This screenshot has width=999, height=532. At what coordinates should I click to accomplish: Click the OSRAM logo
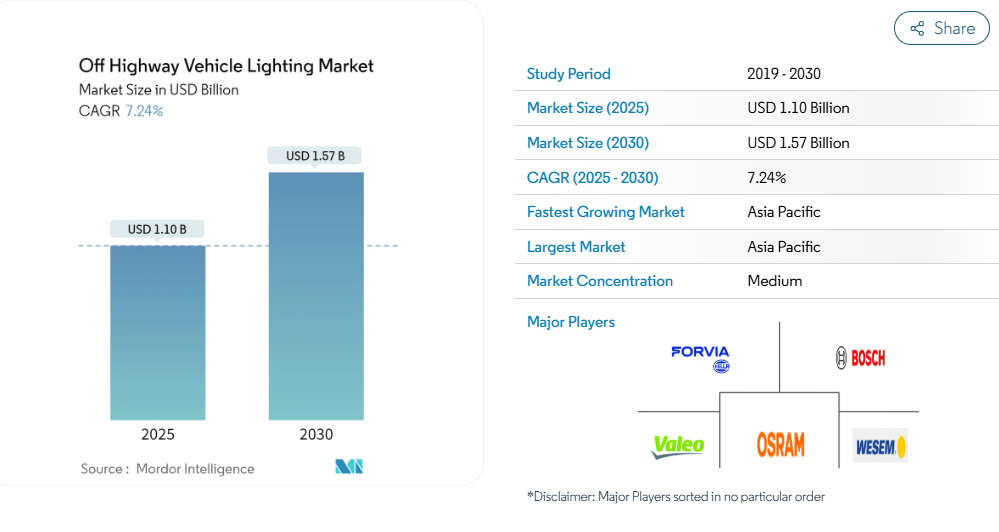780,444
